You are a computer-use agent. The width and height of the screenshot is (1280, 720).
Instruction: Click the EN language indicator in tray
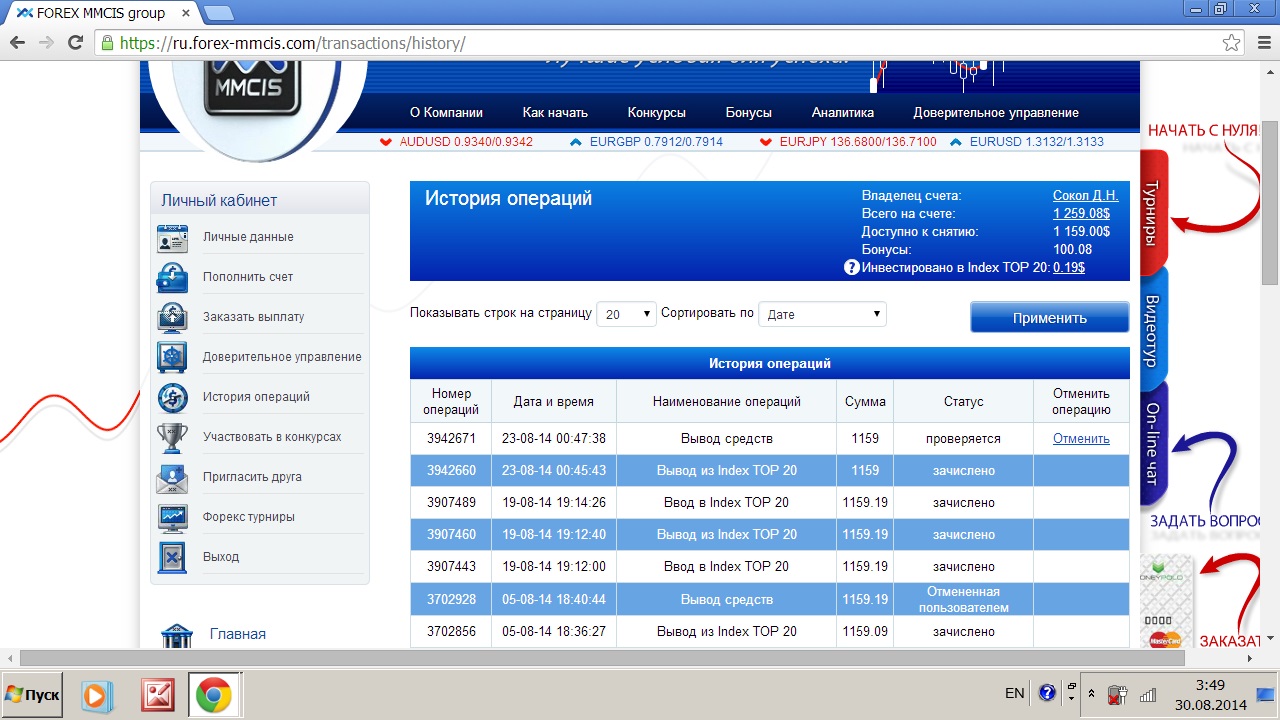pyautogui.click(x=1014, y=693)
